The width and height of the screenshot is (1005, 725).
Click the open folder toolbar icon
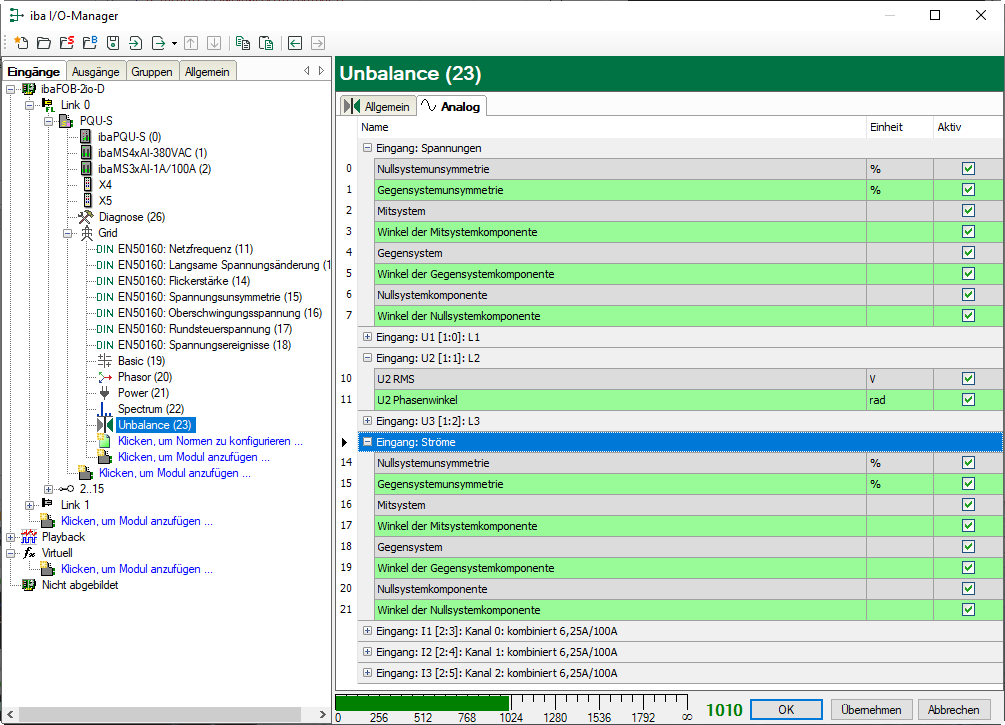43,43
